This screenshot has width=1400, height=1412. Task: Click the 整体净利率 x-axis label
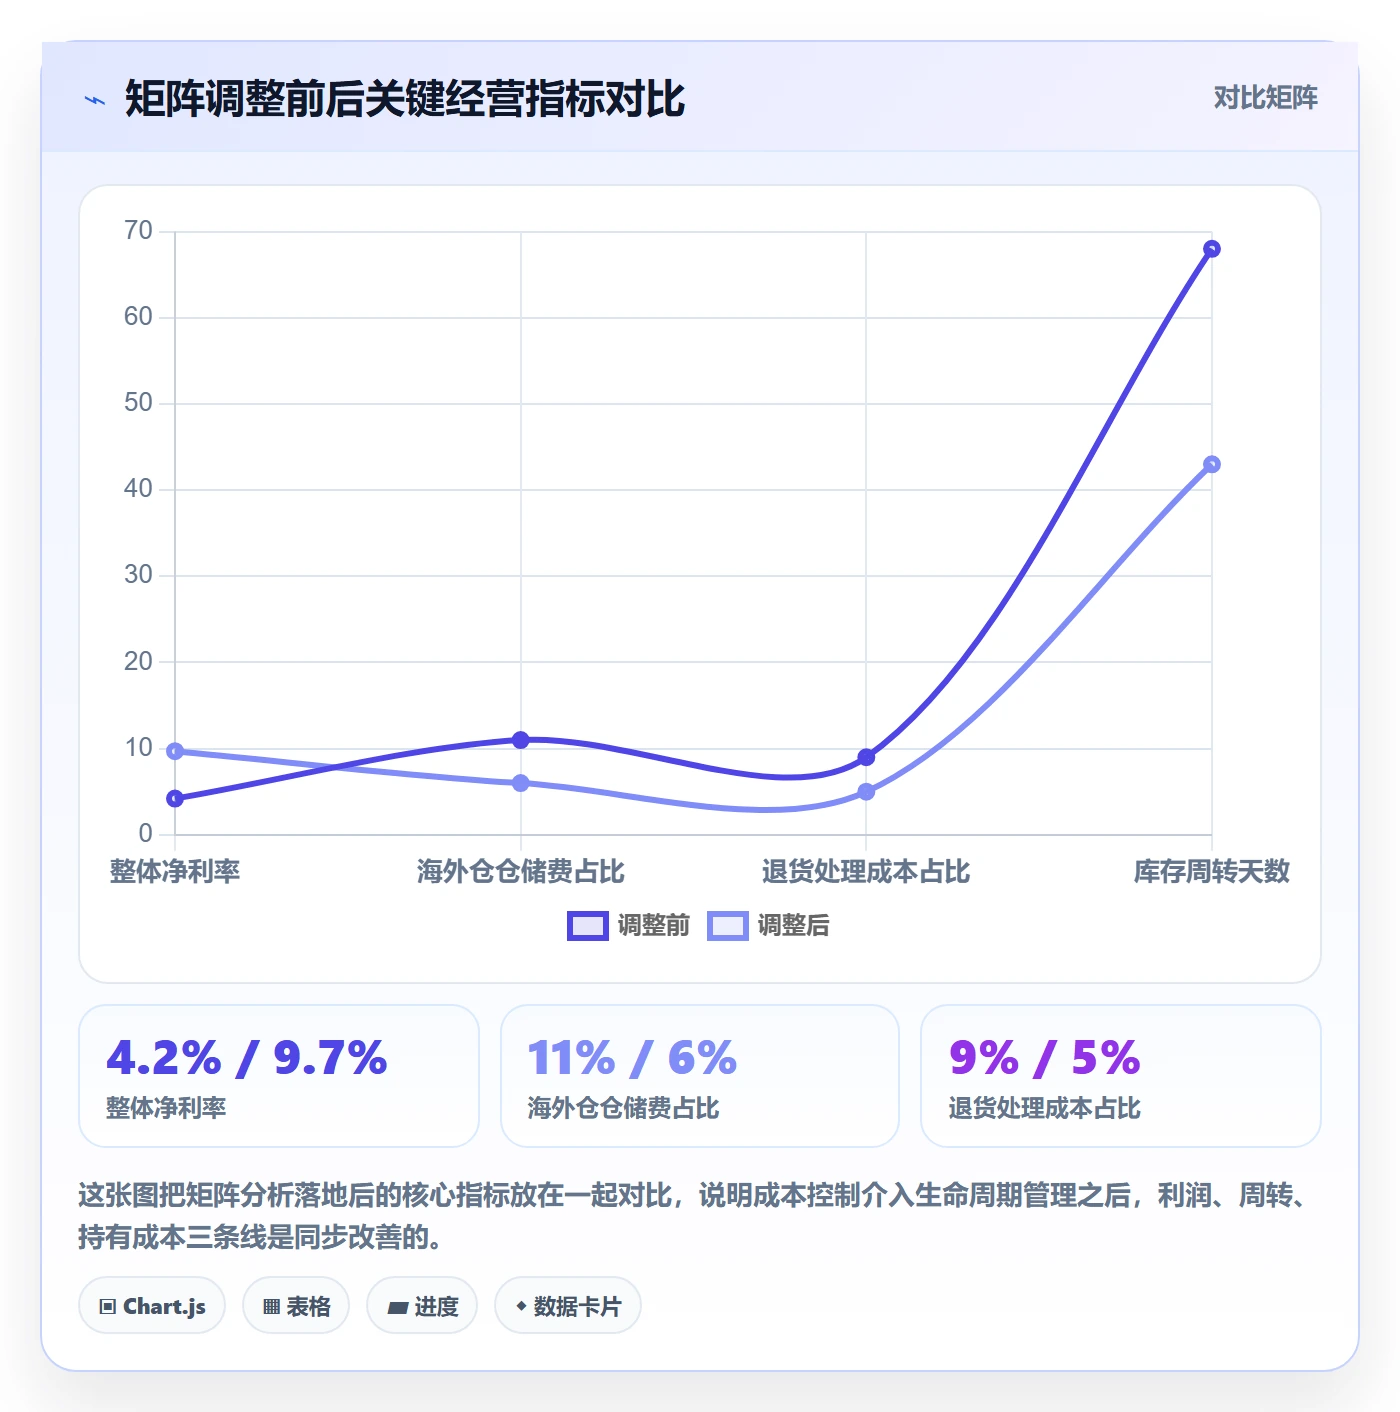tap(175, 871)
